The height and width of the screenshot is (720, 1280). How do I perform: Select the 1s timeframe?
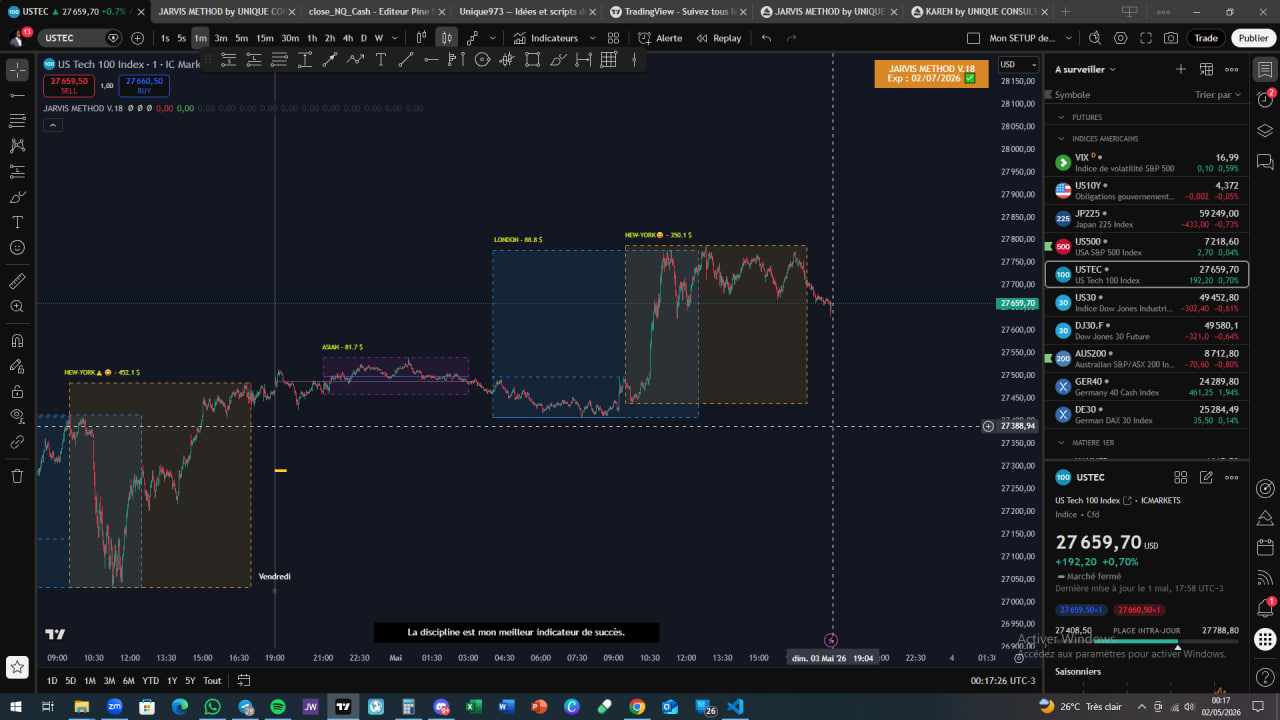165,38
